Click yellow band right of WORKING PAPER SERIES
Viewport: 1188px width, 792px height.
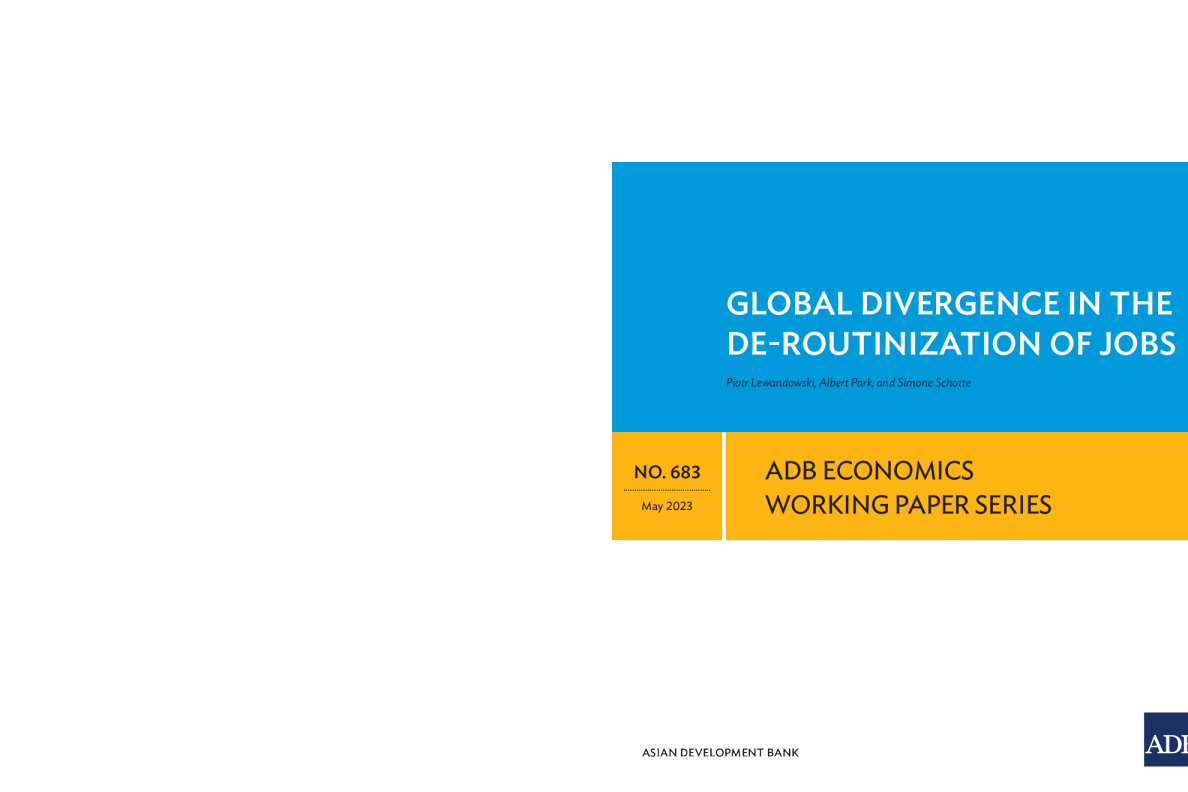click(1120, 505)
